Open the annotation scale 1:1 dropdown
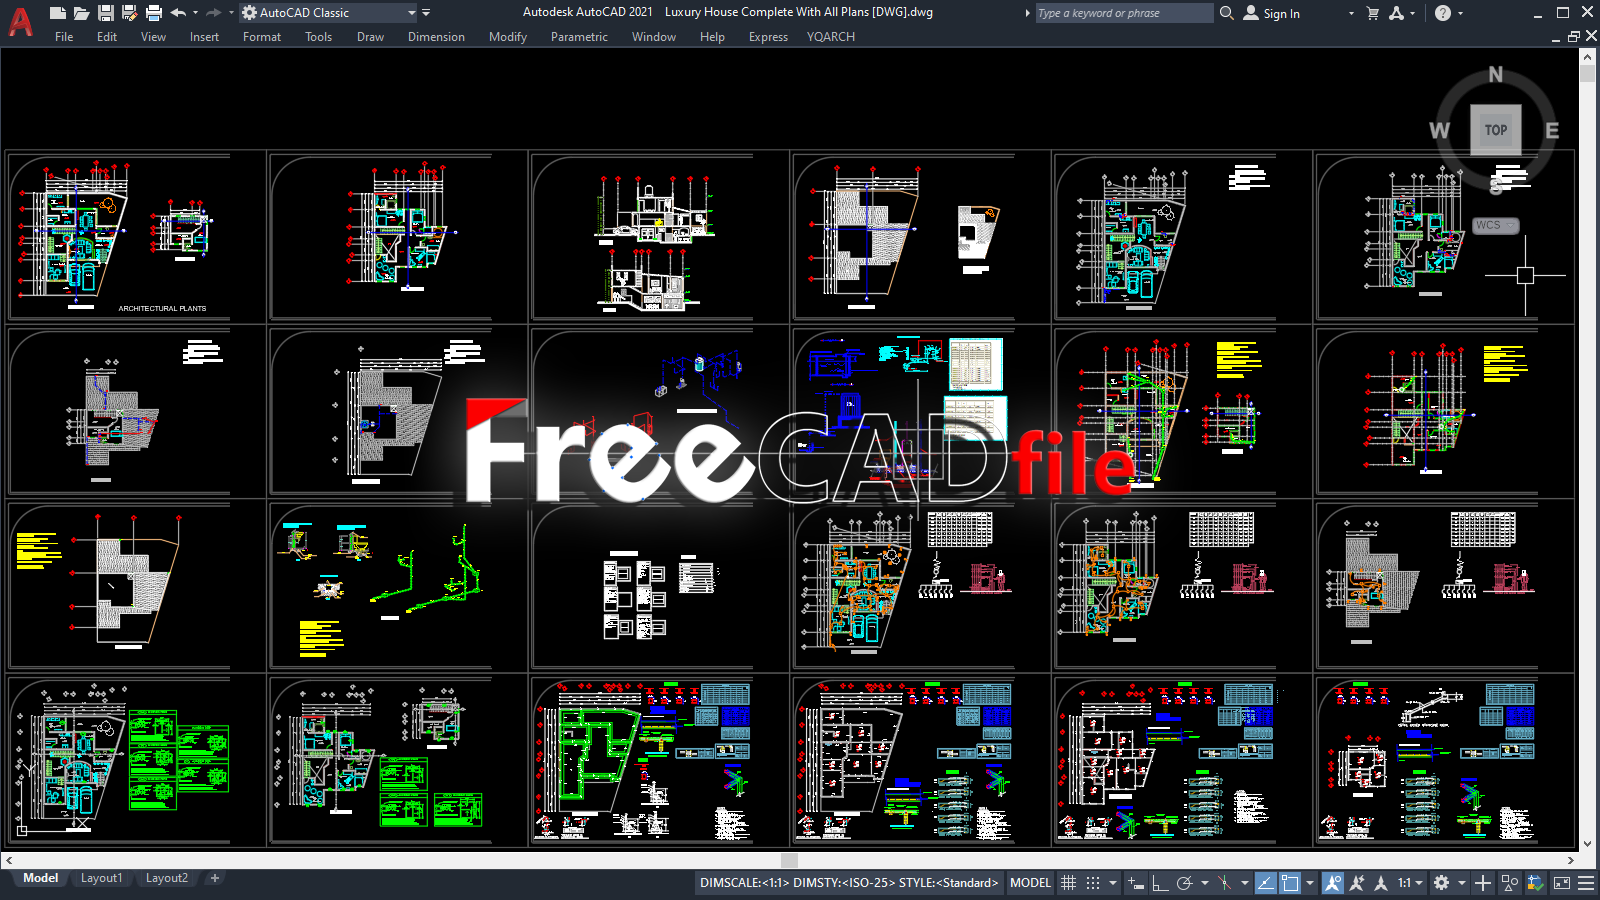This screenshot has width=1600, height=900. point(1410,883)
